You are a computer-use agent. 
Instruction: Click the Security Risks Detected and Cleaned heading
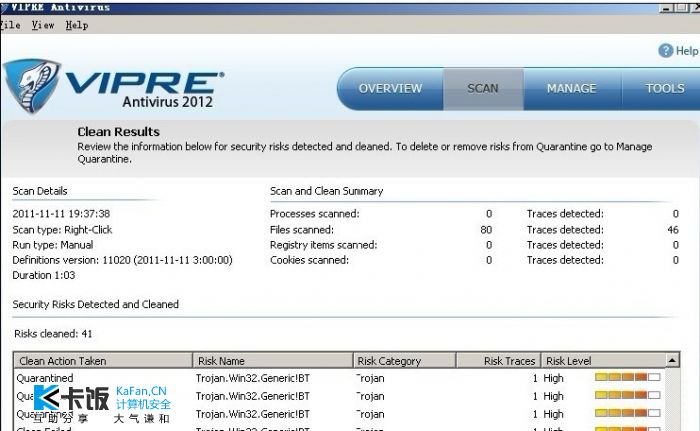pos(96,304)
